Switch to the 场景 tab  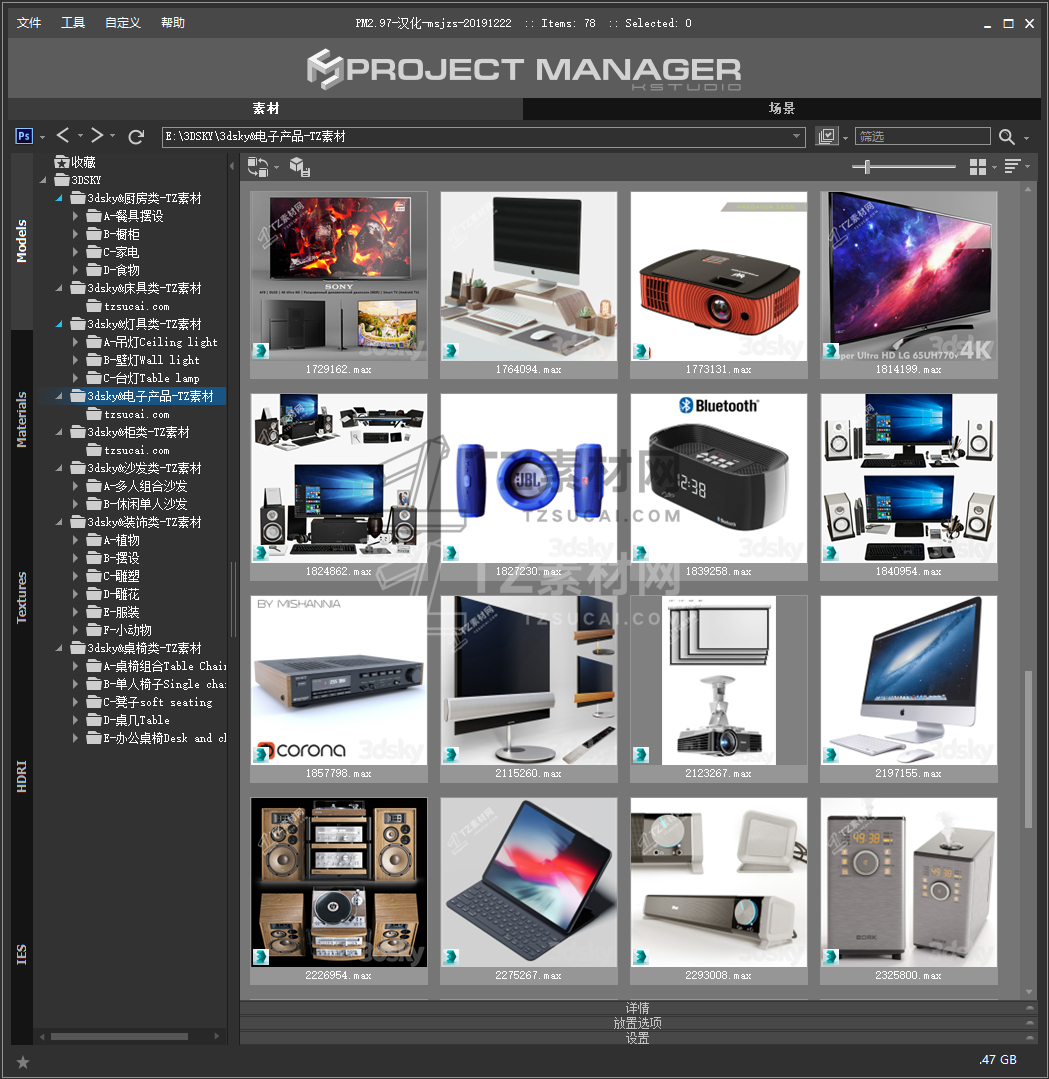tap(781, 109)
